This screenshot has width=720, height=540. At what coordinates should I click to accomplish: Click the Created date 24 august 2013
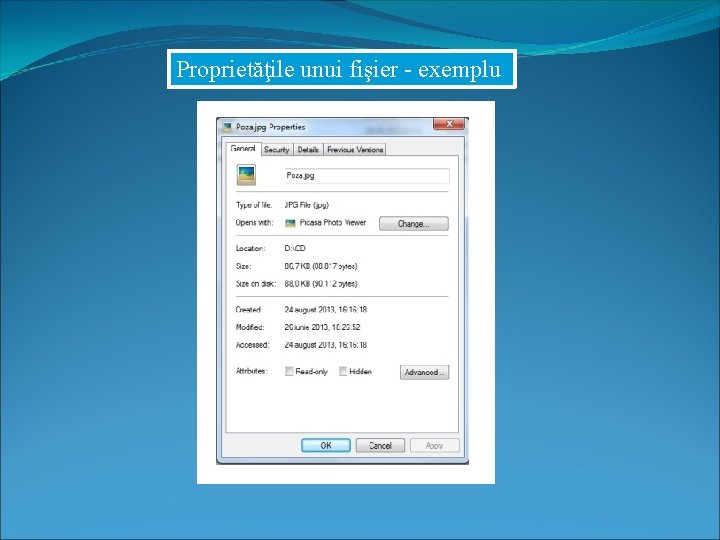coord(326,309)
